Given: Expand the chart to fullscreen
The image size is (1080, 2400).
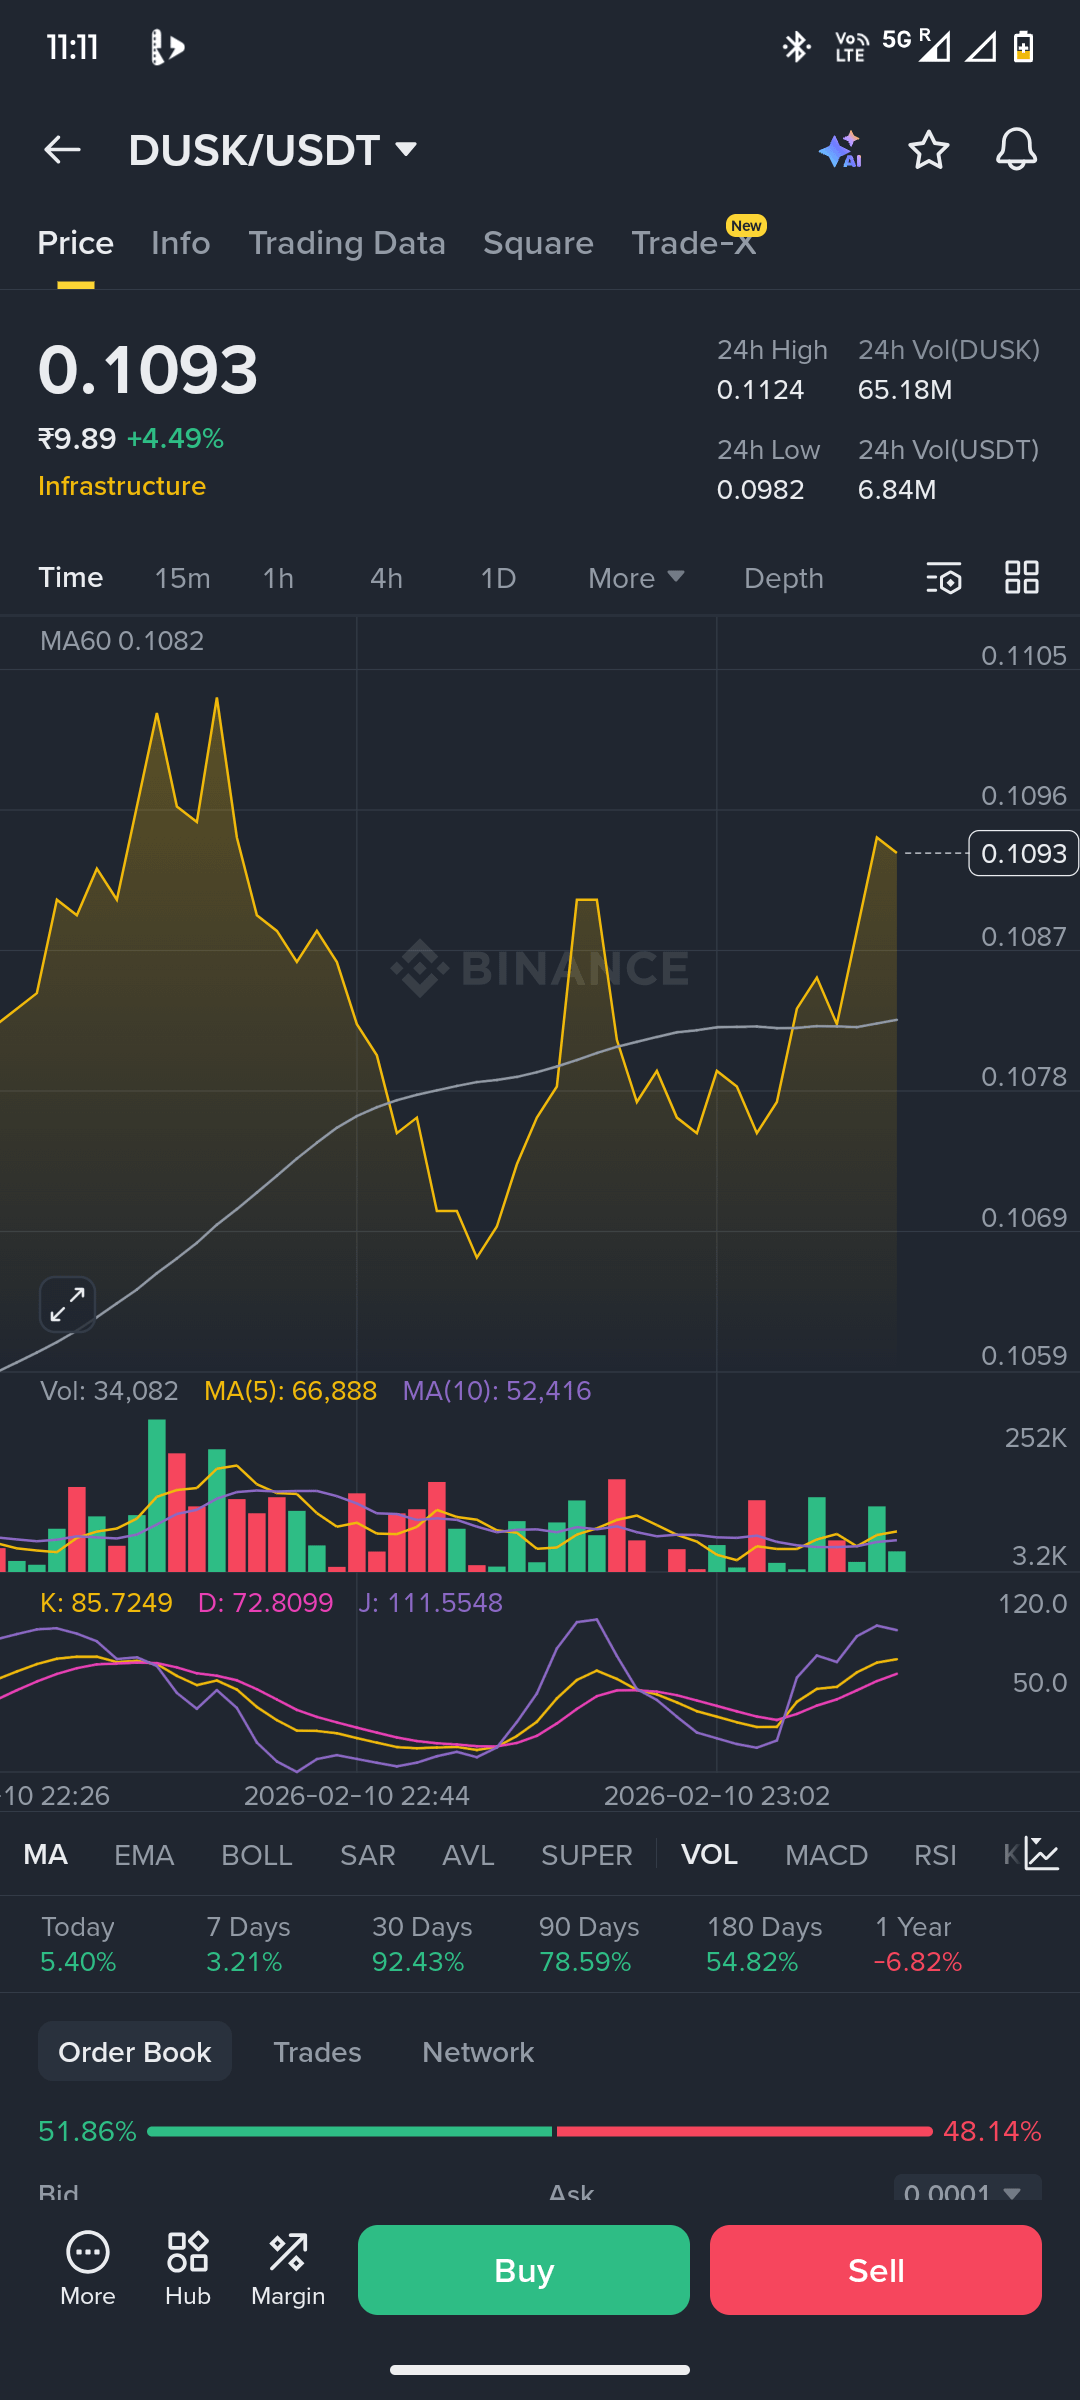Looking at the screenshot, I should (67, 1305).
